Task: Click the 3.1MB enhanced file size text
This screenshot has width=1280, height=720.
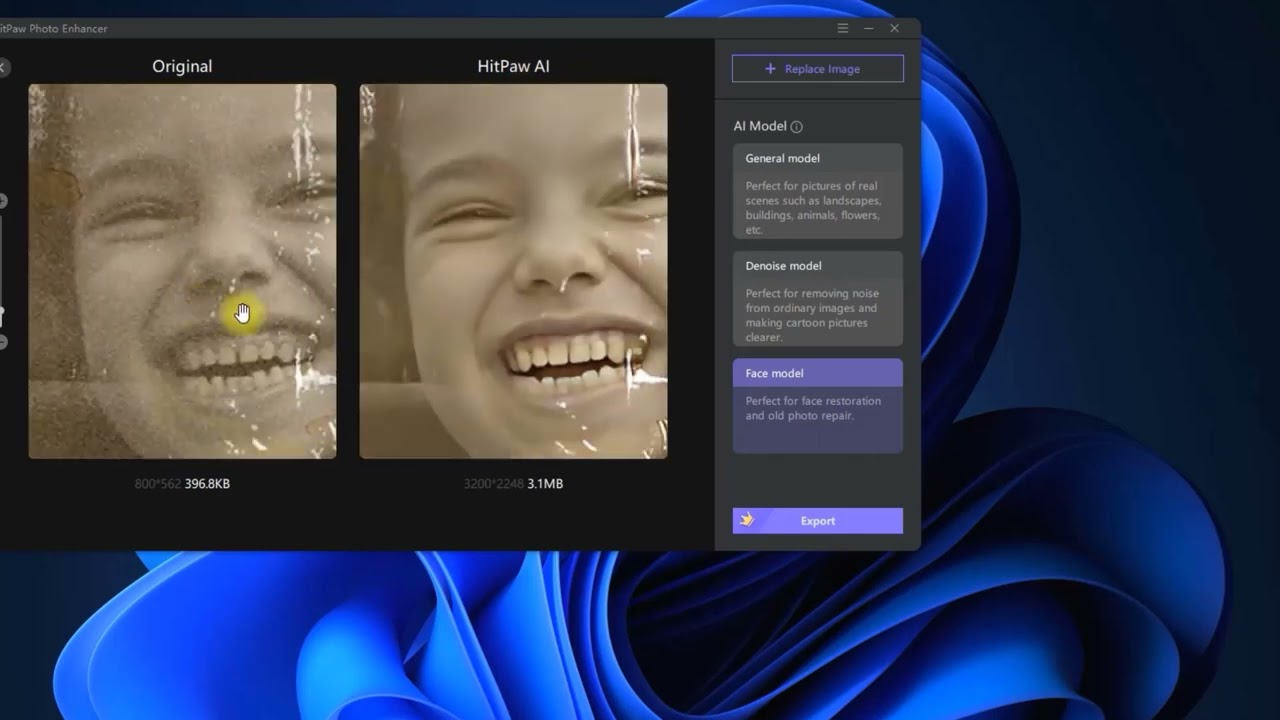Action: tap(545, 484)
